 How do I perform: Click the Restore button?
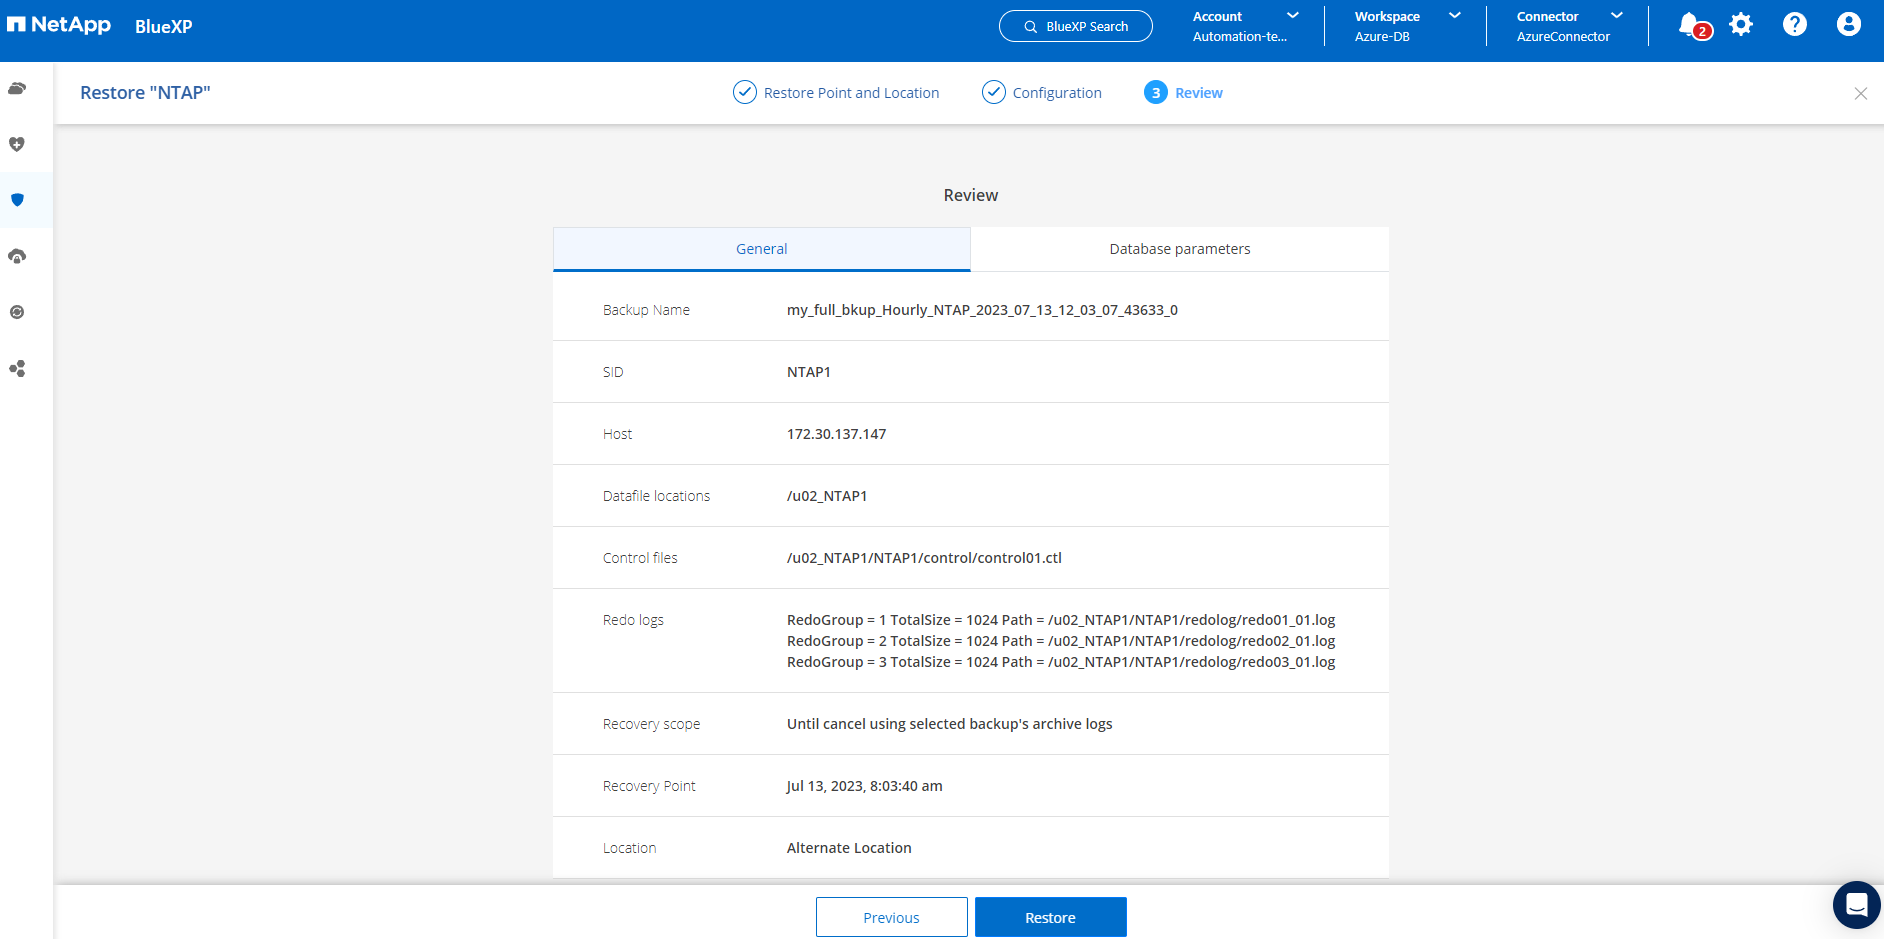[1050, 917]
